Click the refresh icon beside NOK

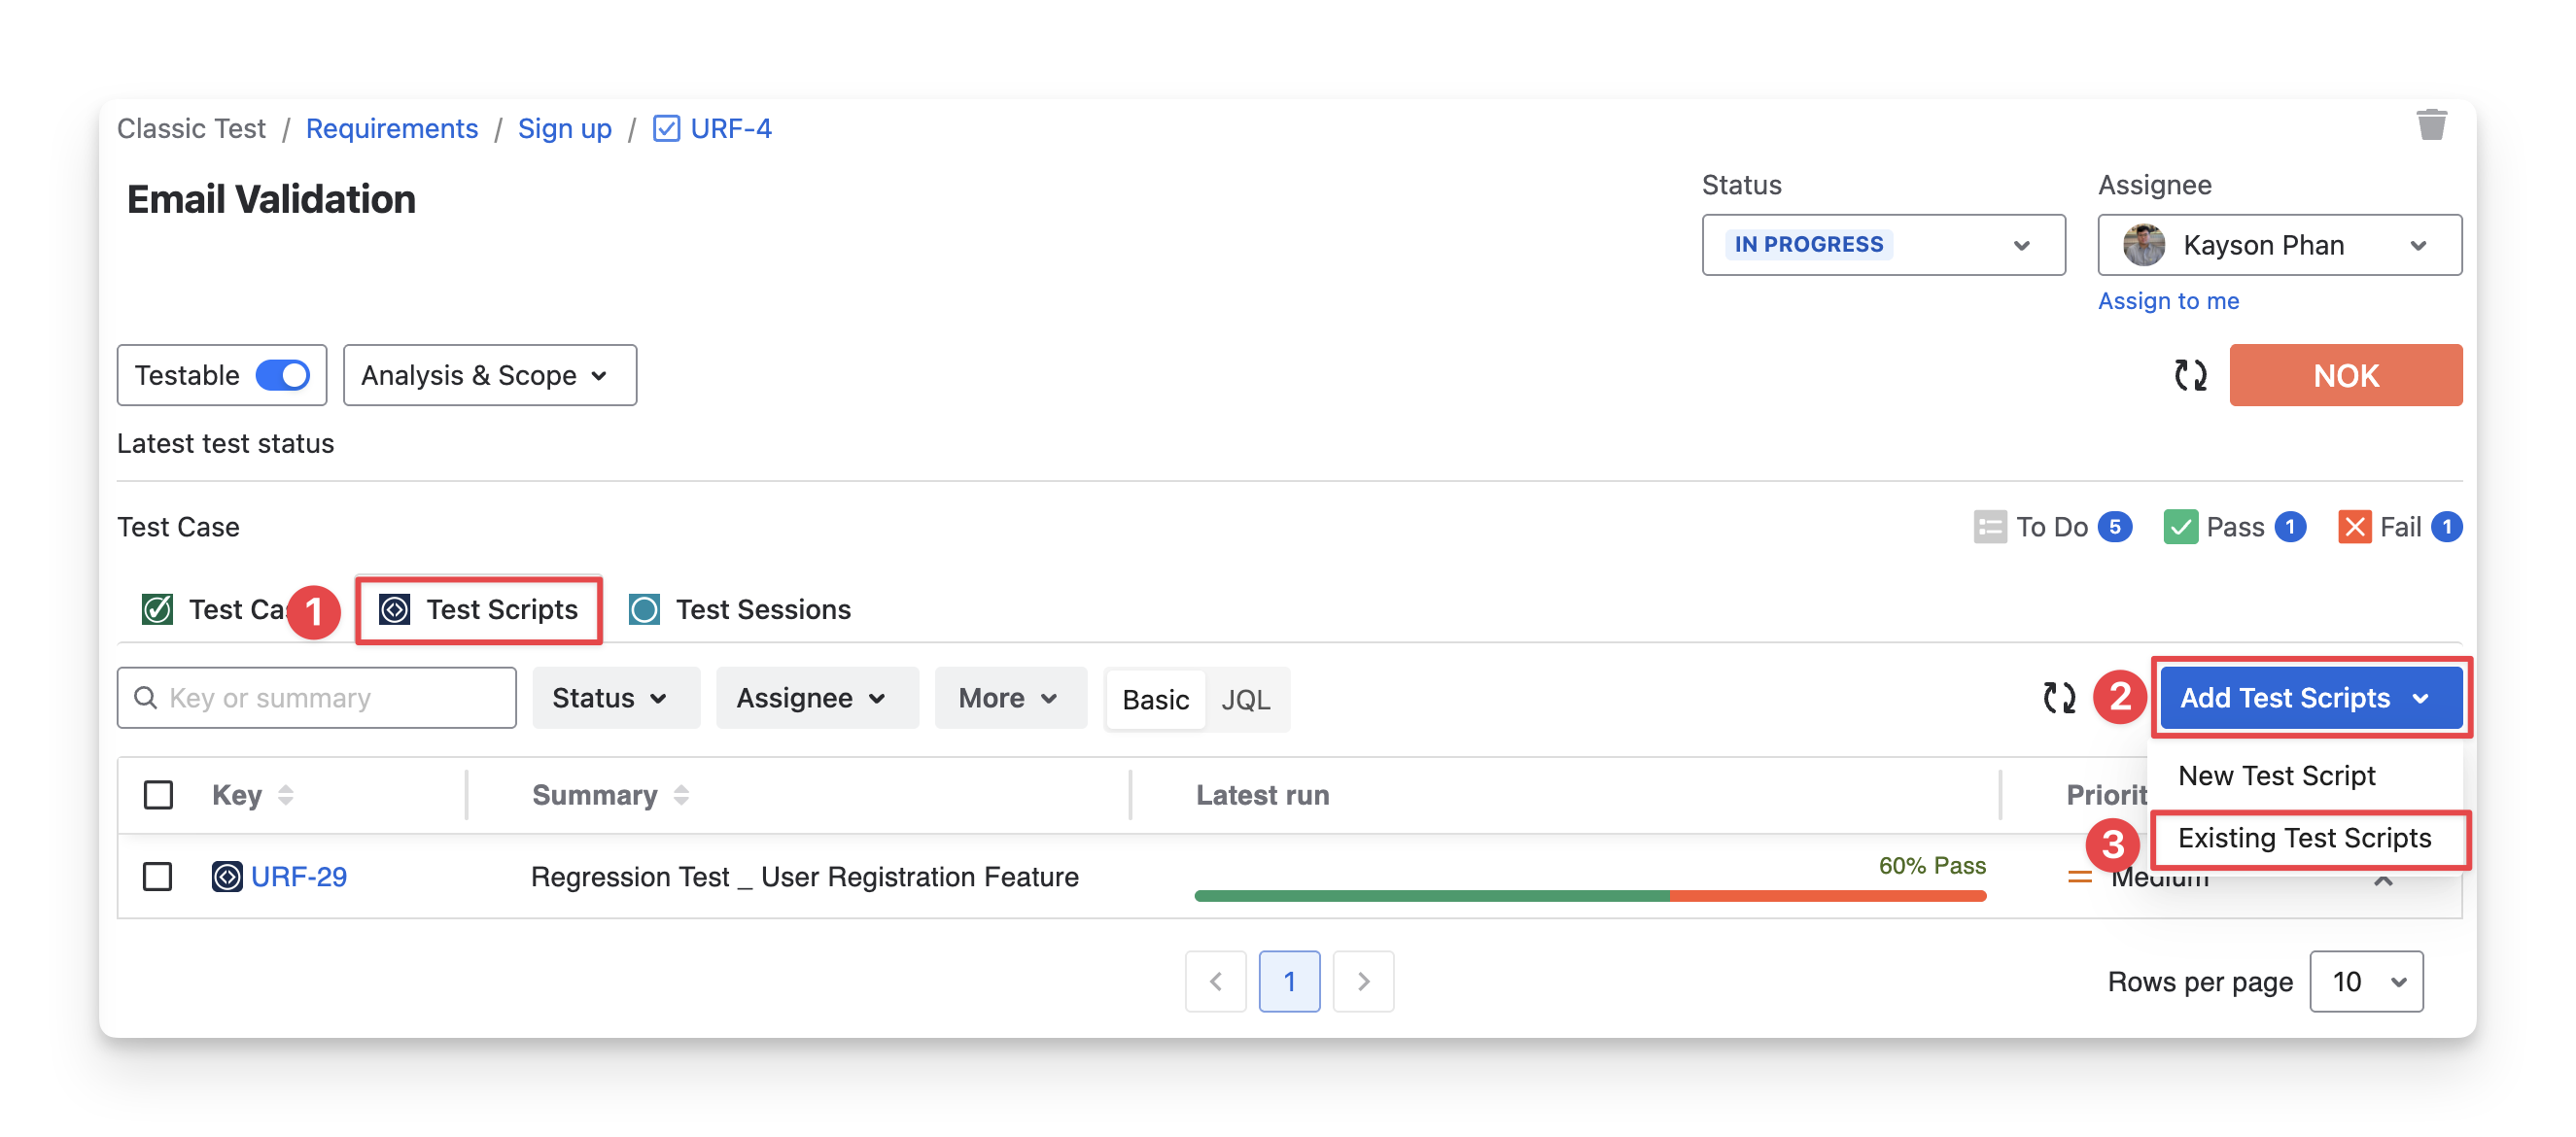(2190, 375)
